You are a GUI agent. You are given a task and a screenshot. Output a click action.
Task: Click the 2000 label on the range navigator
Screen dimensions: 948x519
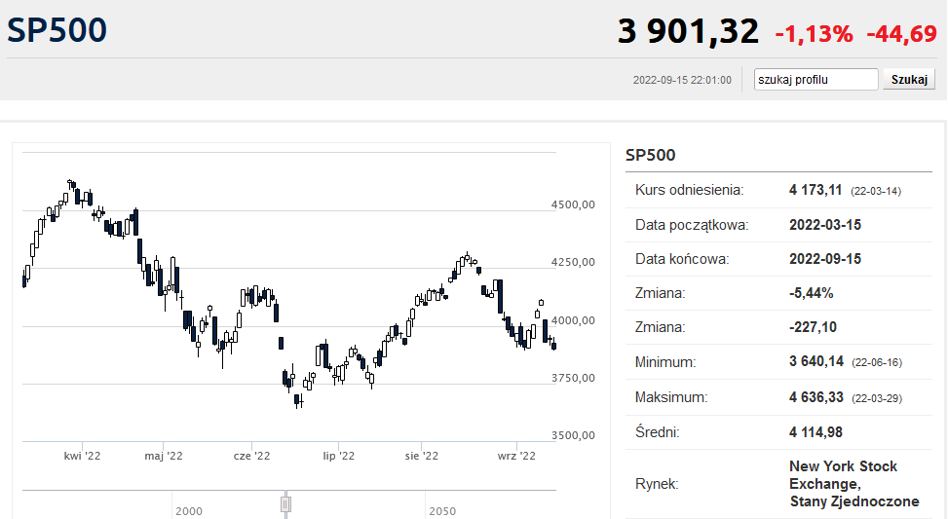189,511
